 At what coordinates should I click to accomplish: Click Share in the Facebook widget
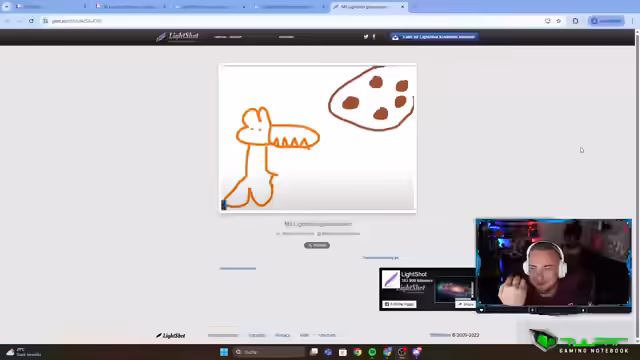pyautogui.click(x=465, y=304)
